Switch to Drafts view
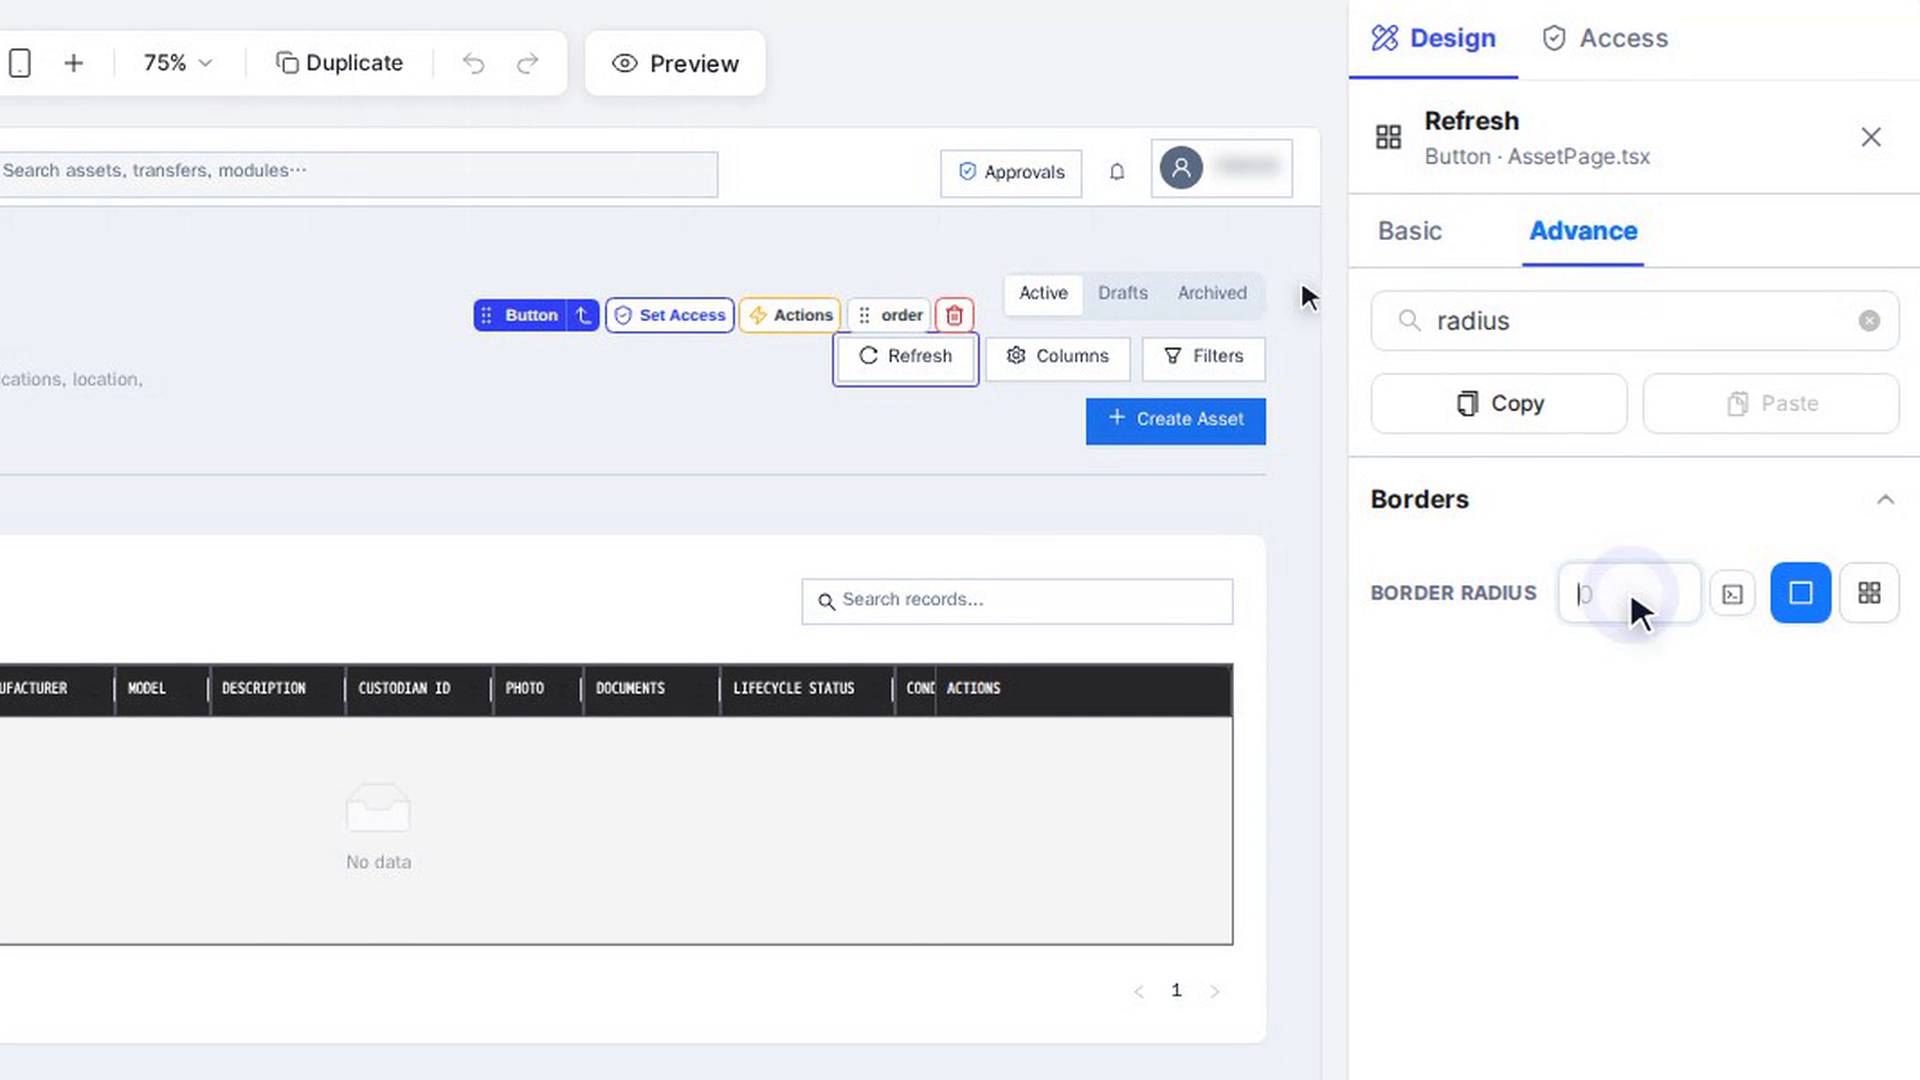The image size is (1920, 1080). point(1122,293)
